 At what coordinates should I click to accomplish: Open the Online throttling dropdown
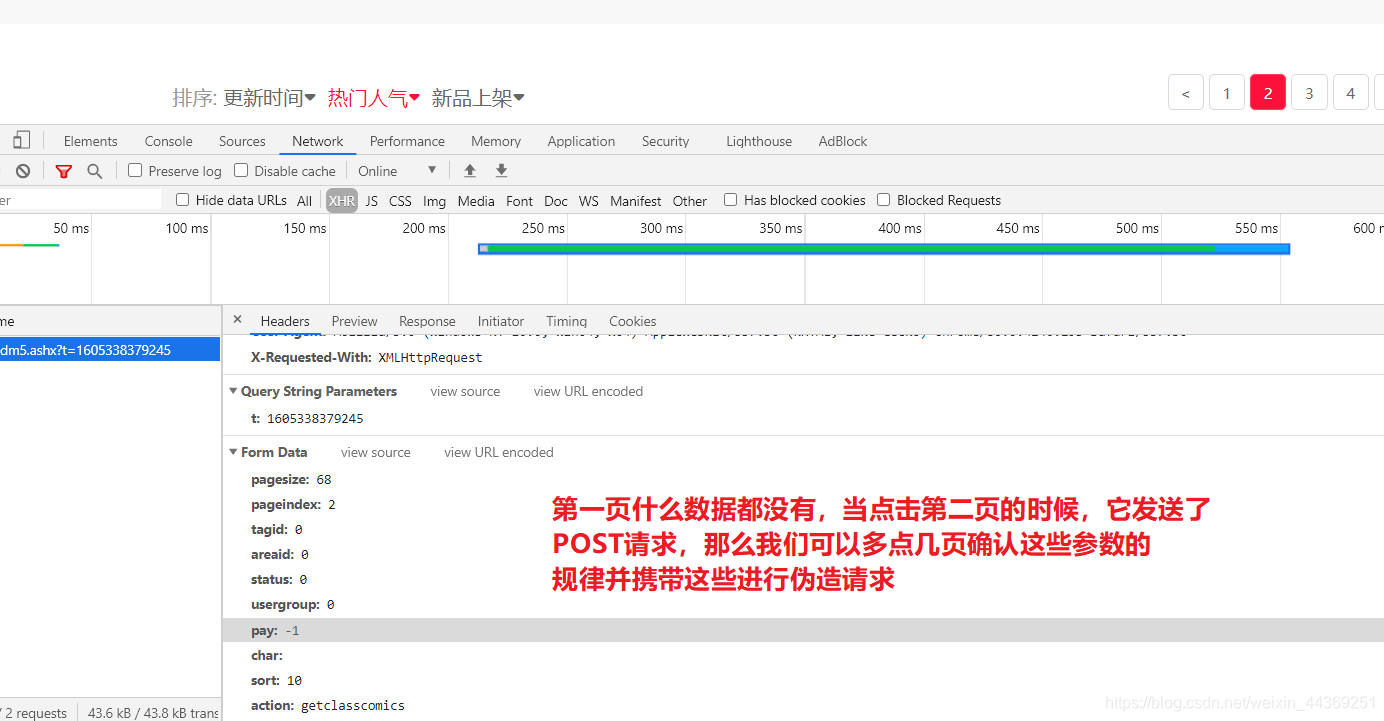pos(397,171)
